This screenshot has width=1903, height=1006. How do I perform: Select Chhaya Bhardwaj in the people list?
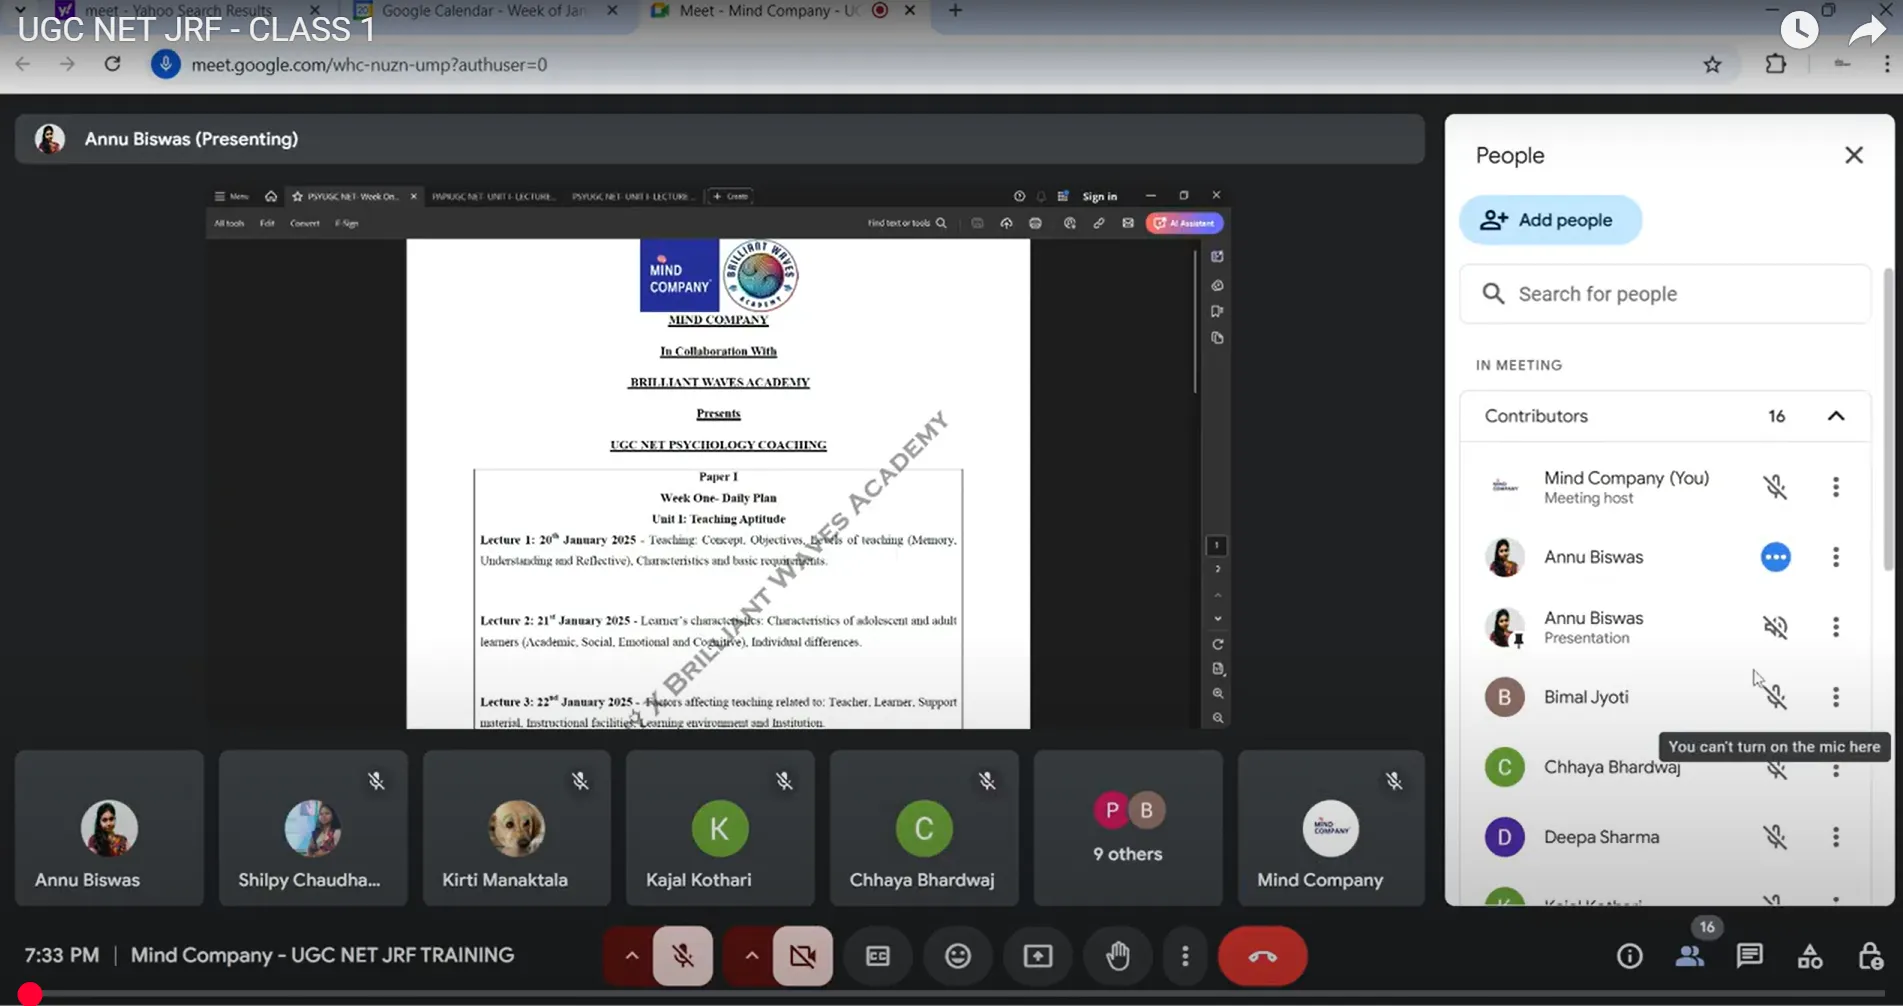1611,767
